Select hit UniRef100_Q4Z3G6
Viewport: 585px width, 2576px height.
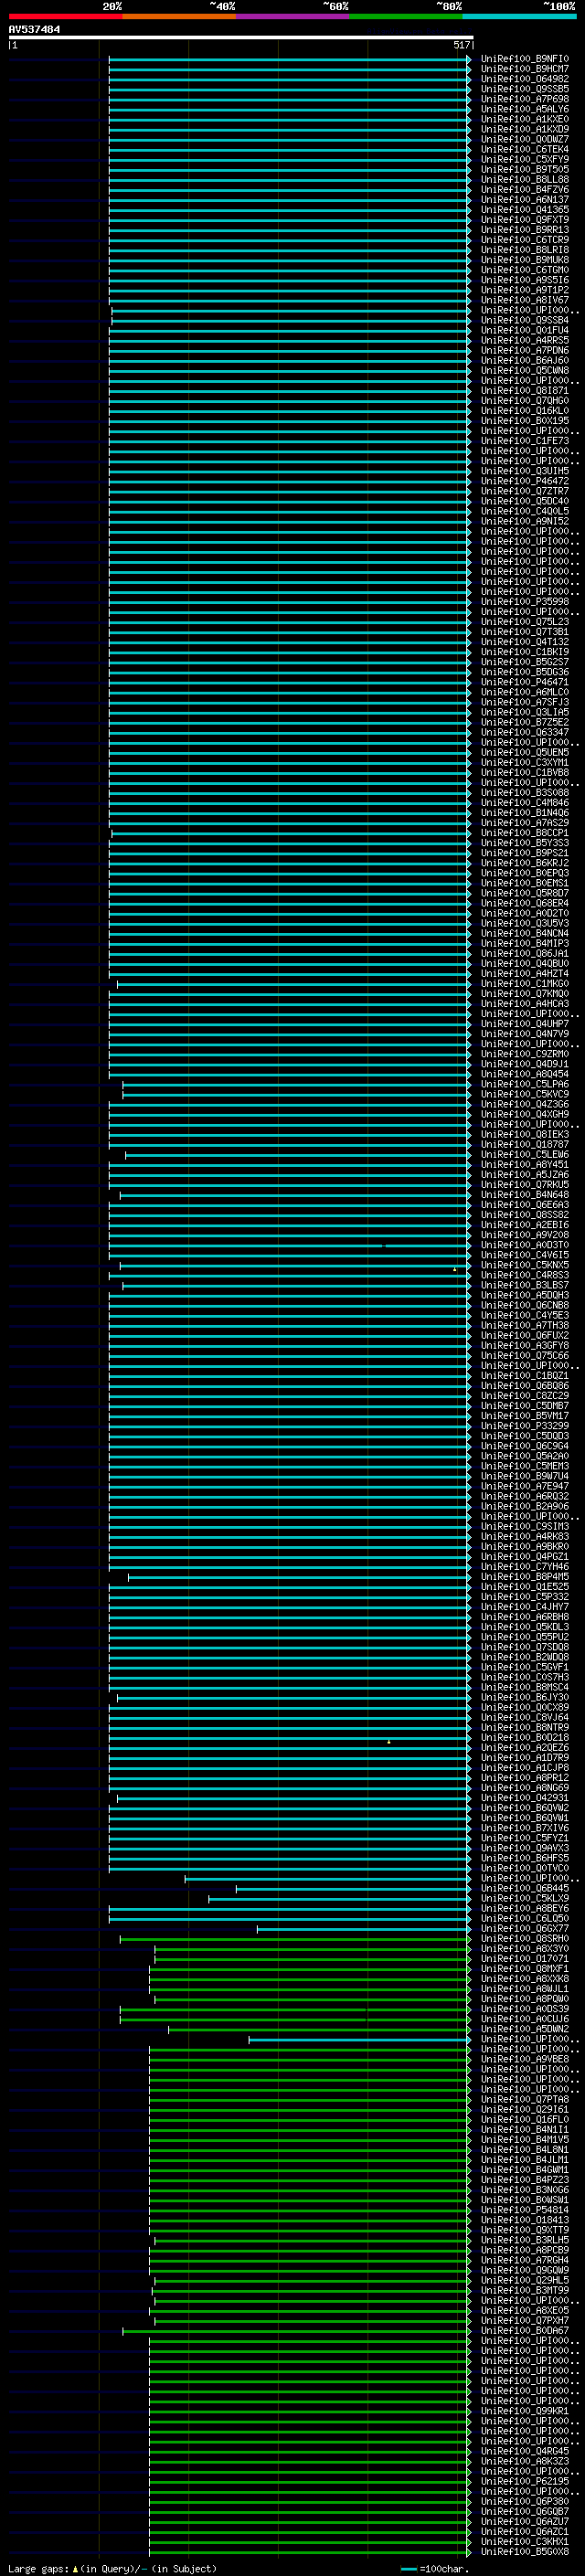[x=524, y=1104]
